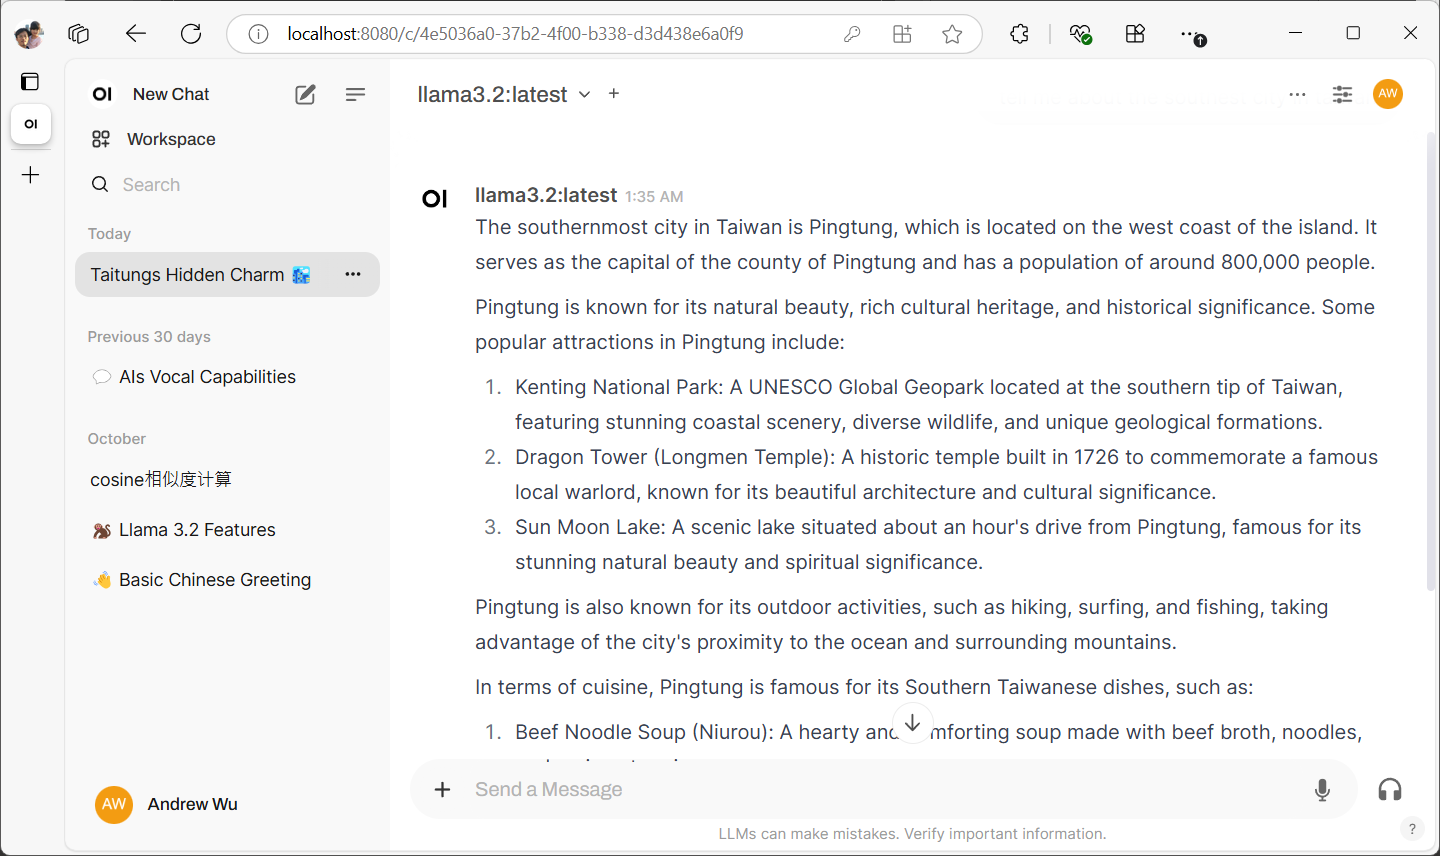Image resolution: width=1440 pixels, height=856 pixels.
Task: Open the Basic Chinese Greeting chat
Action: [x=226, y=580]
